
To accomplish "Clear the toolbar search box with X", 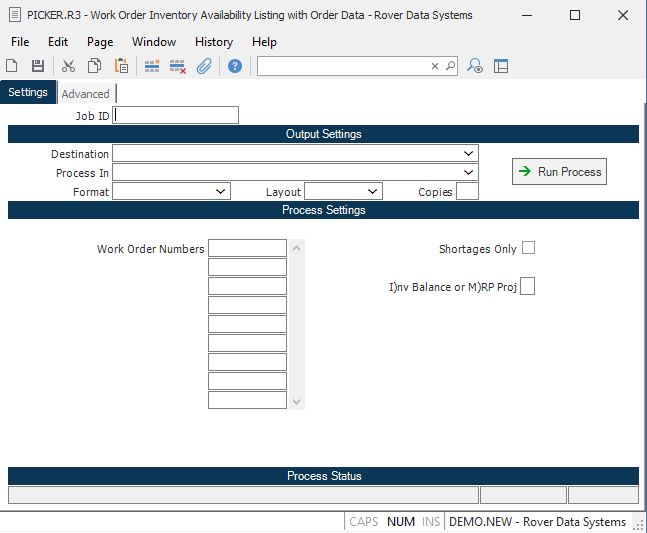I will click(x=435, y=66).
